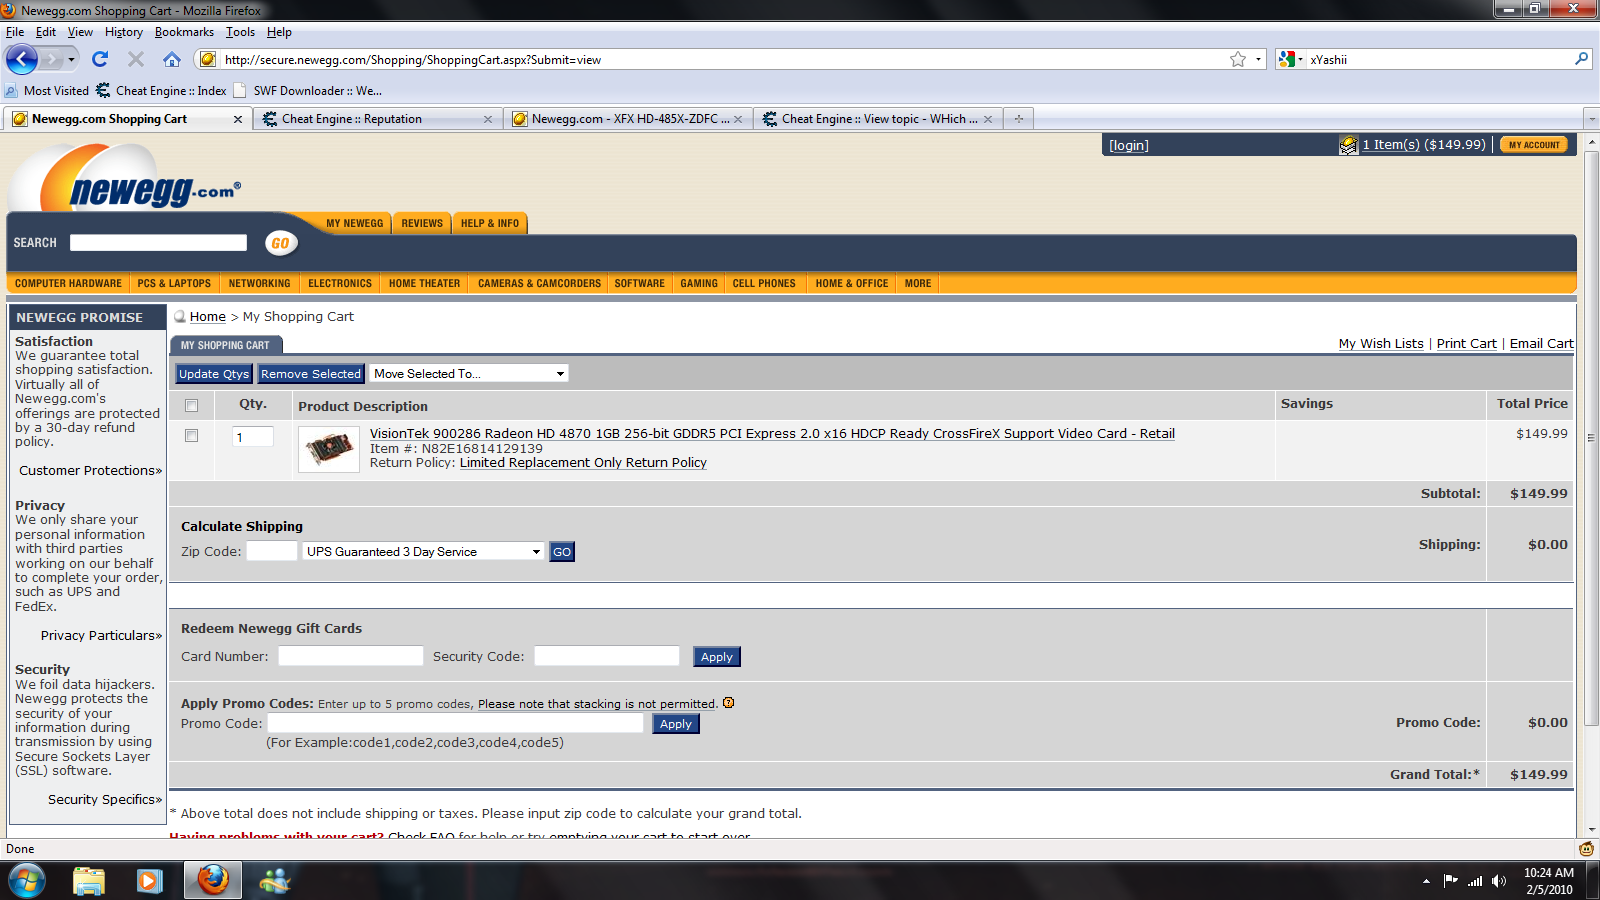Image resolution: width=1600 pixels, height=900 pixels.
Task: Click the Update Qtys button
Action: click(214, 374)
